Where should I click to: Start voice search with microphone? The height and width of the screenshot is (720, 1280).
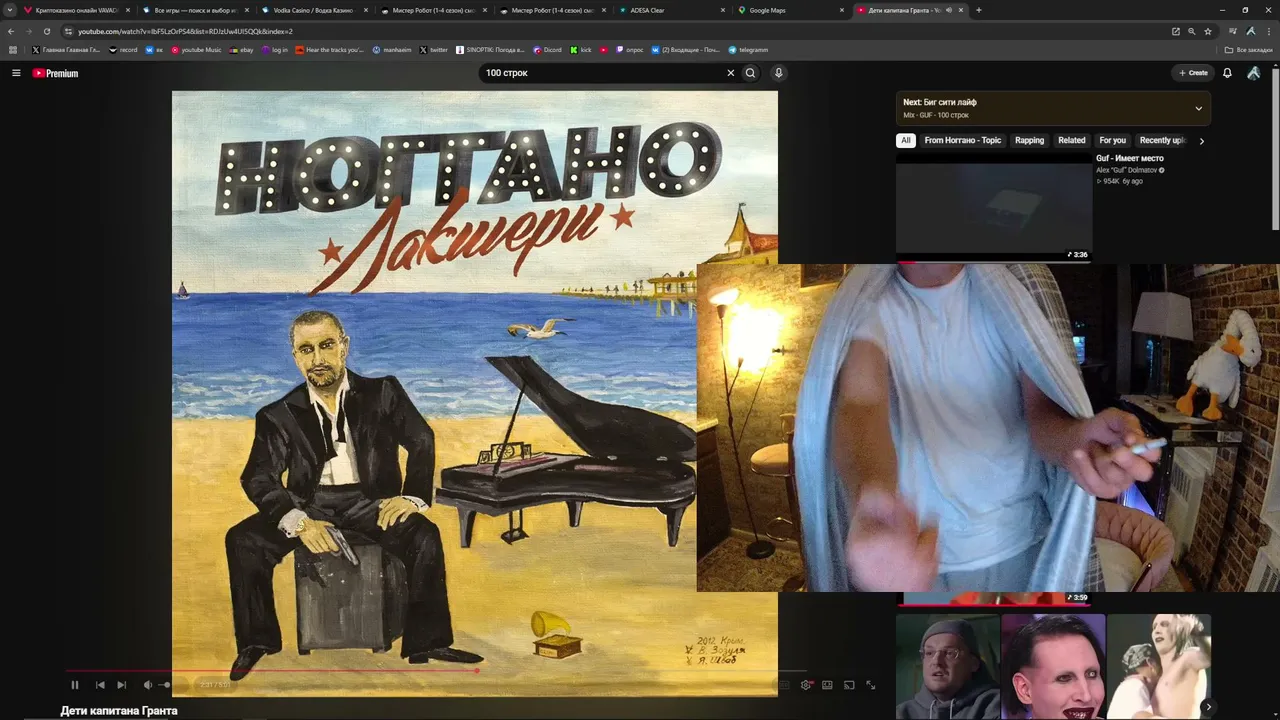pos(778,73)
